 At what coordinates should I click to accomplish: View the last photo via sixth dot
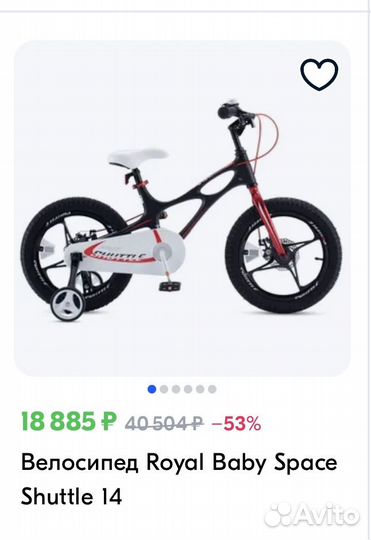(x=212, y=389)
